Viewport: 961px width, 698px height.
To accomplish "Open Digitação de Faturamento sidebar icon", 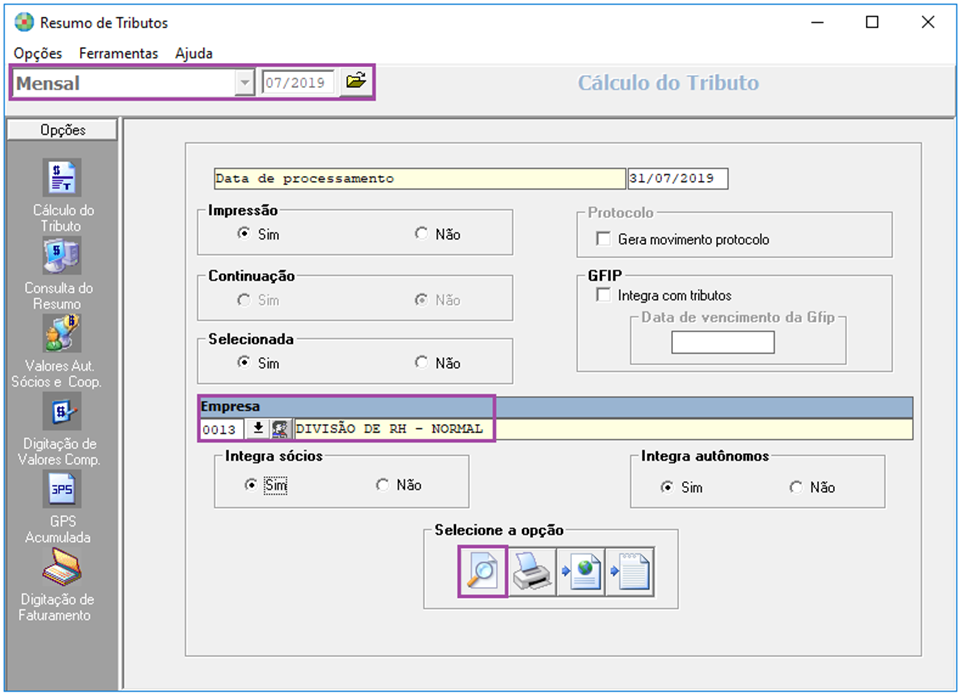I will [x=62, y=567].
